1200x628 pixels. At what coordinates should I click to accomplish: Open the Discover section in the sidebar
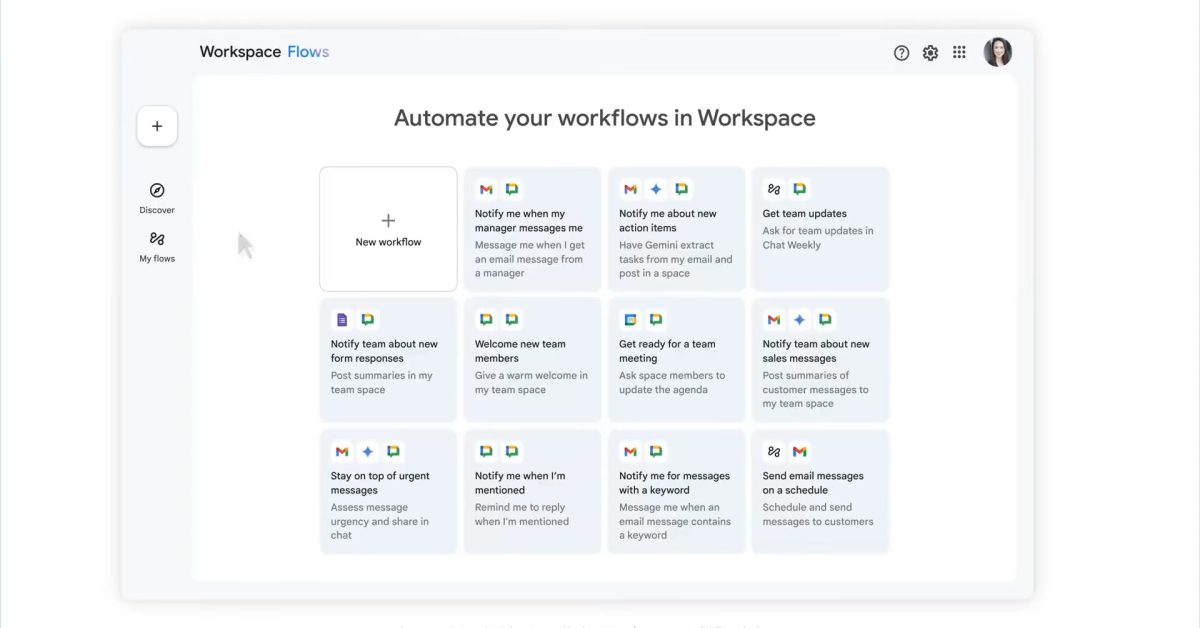coord(156,196)
